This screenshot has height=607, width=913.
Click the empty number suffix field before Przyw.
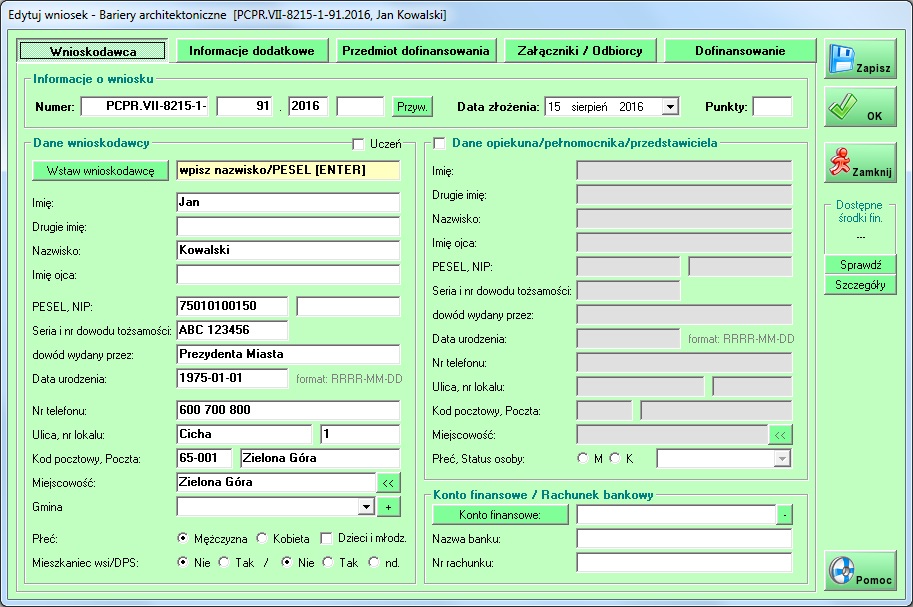pyautogui.click(x=360, y=107)
